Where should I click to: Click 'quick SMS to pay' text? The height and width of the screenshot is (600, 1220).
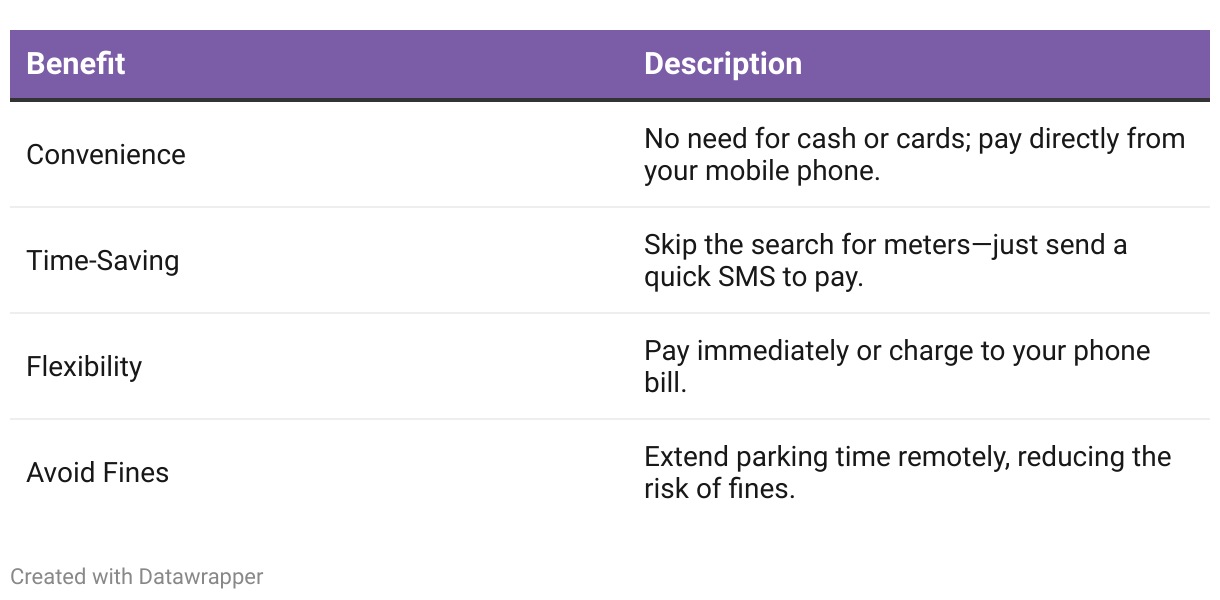pyautogui.click(x=753, y=277)
